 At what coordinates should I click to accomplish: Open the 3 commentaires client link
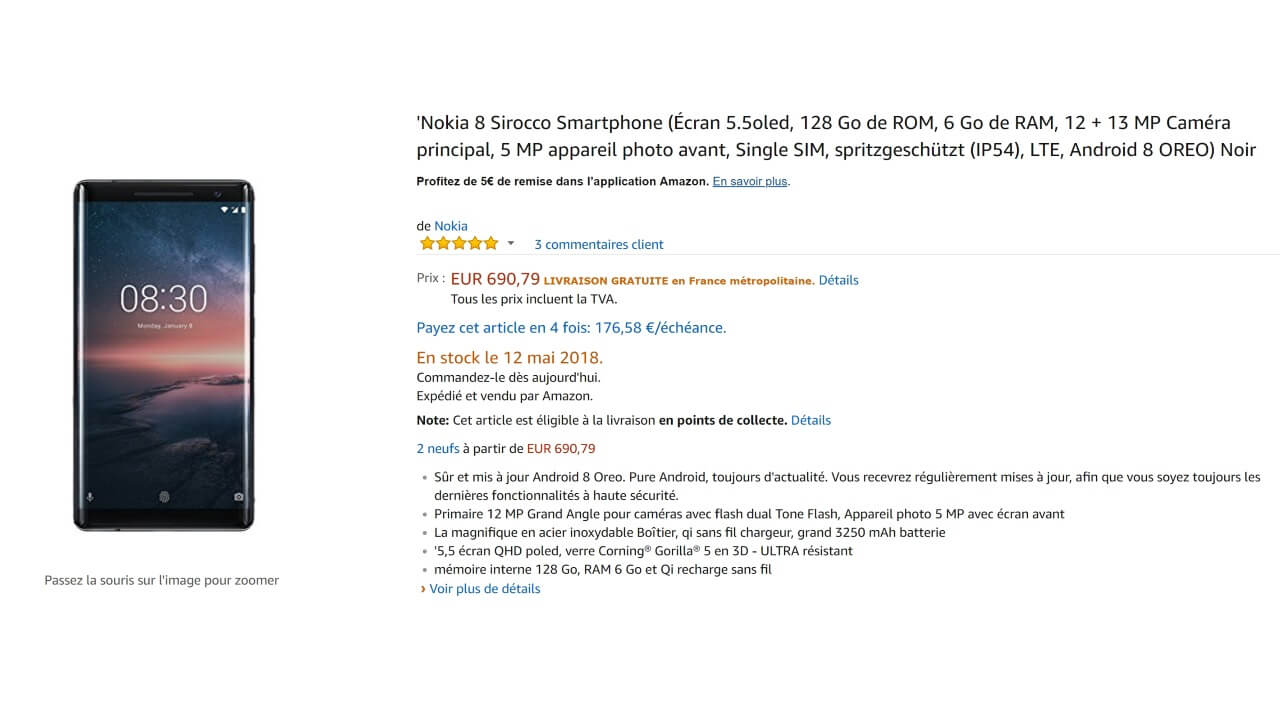(x=598, y=244)
